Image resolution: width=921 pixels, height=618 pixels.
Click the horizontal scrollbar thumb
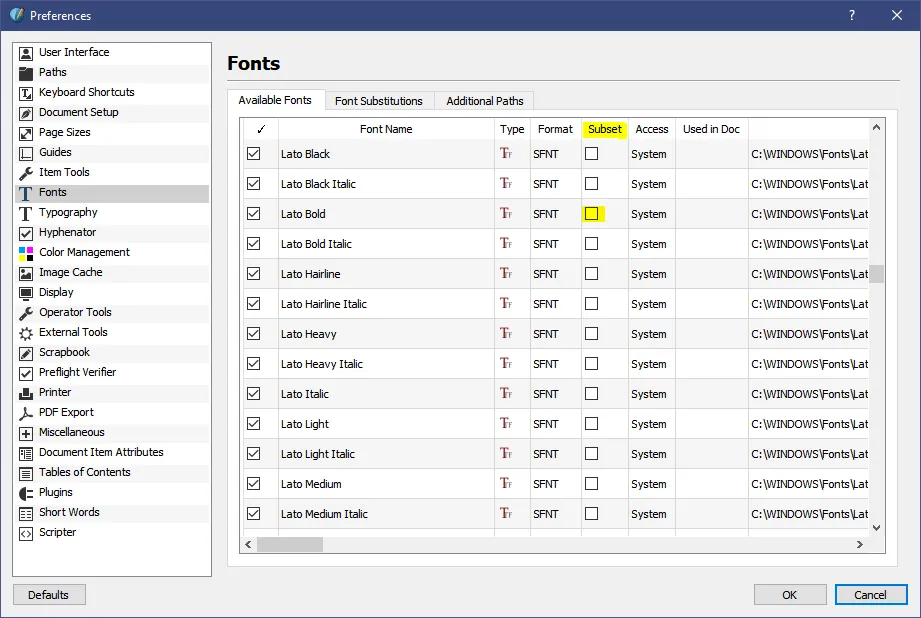pyautogui.click(x=290, y=545)
